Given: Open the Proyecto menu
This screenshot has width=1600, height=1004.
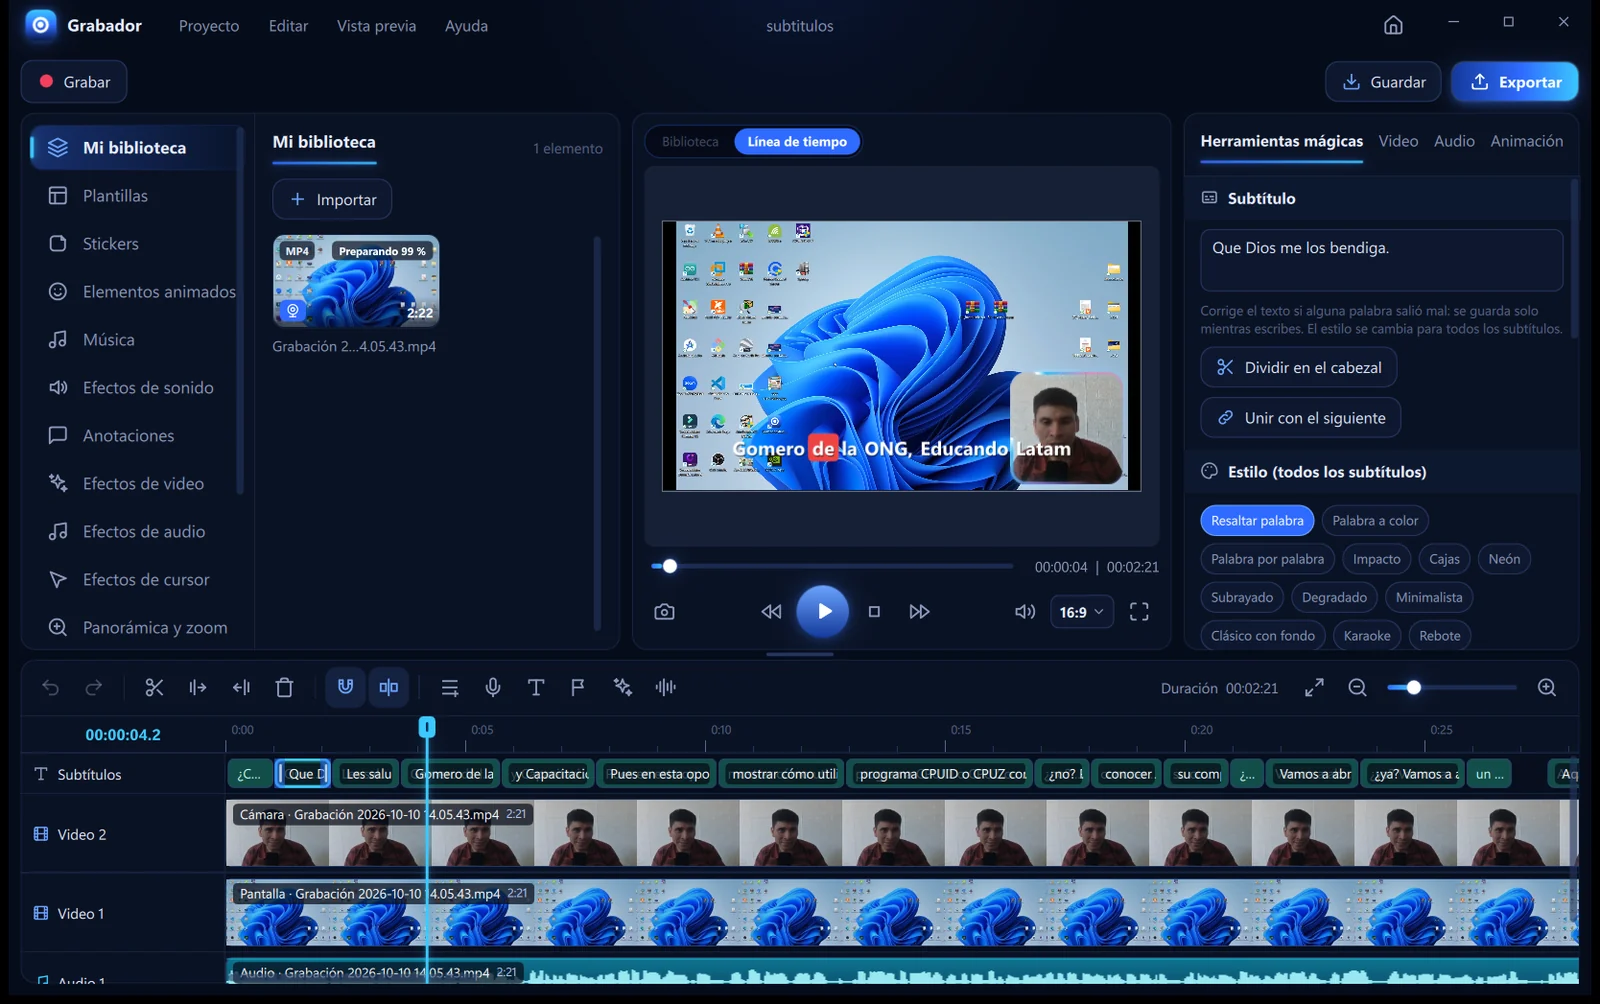Looking at the screenshot, I should tap(209, 26).
